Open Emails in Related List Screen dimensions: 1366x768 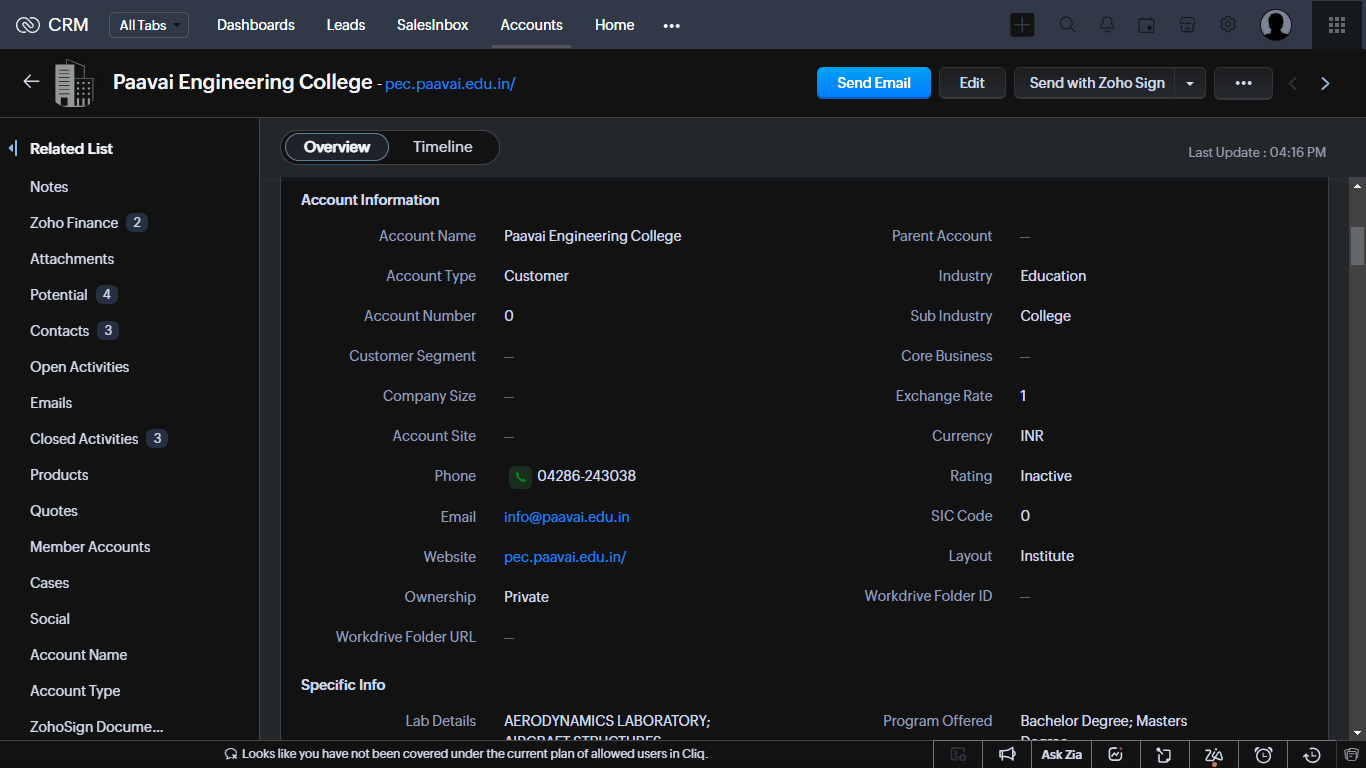click(x=51, y=403)
